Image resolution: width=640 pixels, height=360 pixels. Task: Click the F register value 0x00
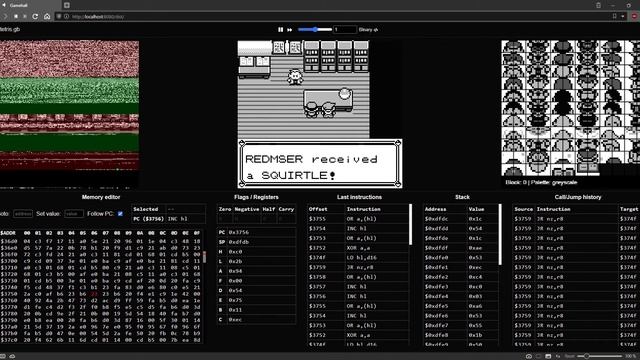coord(235,281)
